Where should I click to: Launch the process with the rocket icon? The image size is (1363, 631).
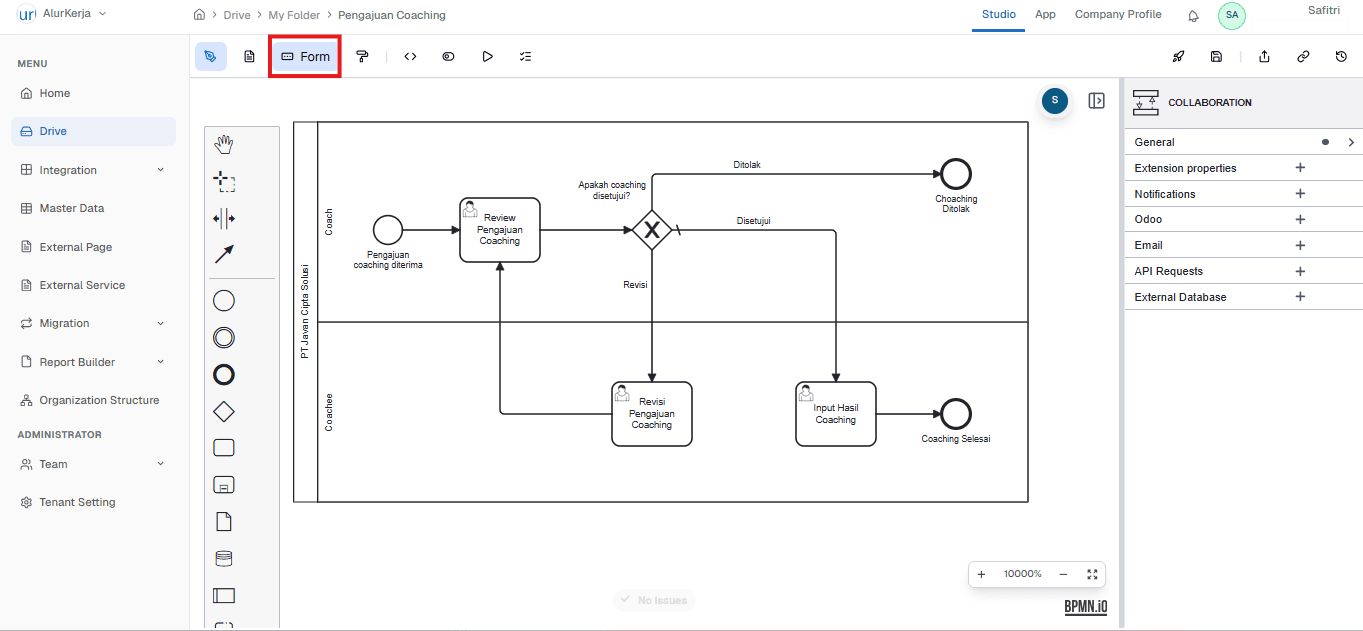coord(1178,56)
